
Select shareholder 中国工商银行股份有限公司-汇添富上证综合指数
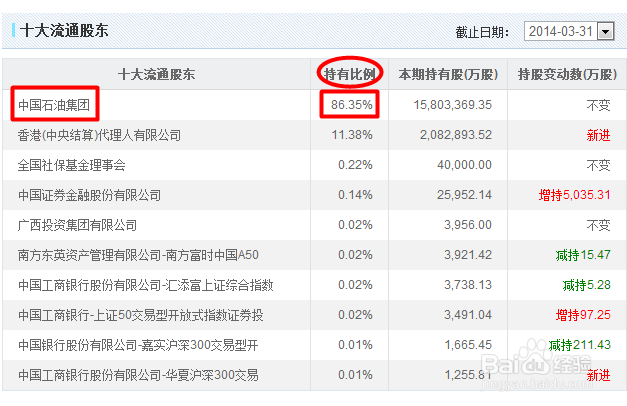(x=146, y=285)
